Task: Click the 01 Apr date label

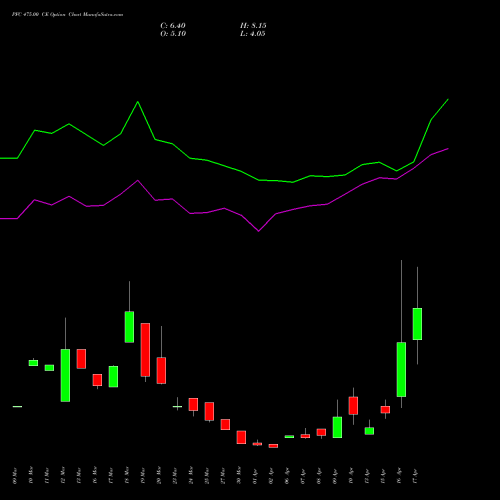Action: tap(255, 476)
